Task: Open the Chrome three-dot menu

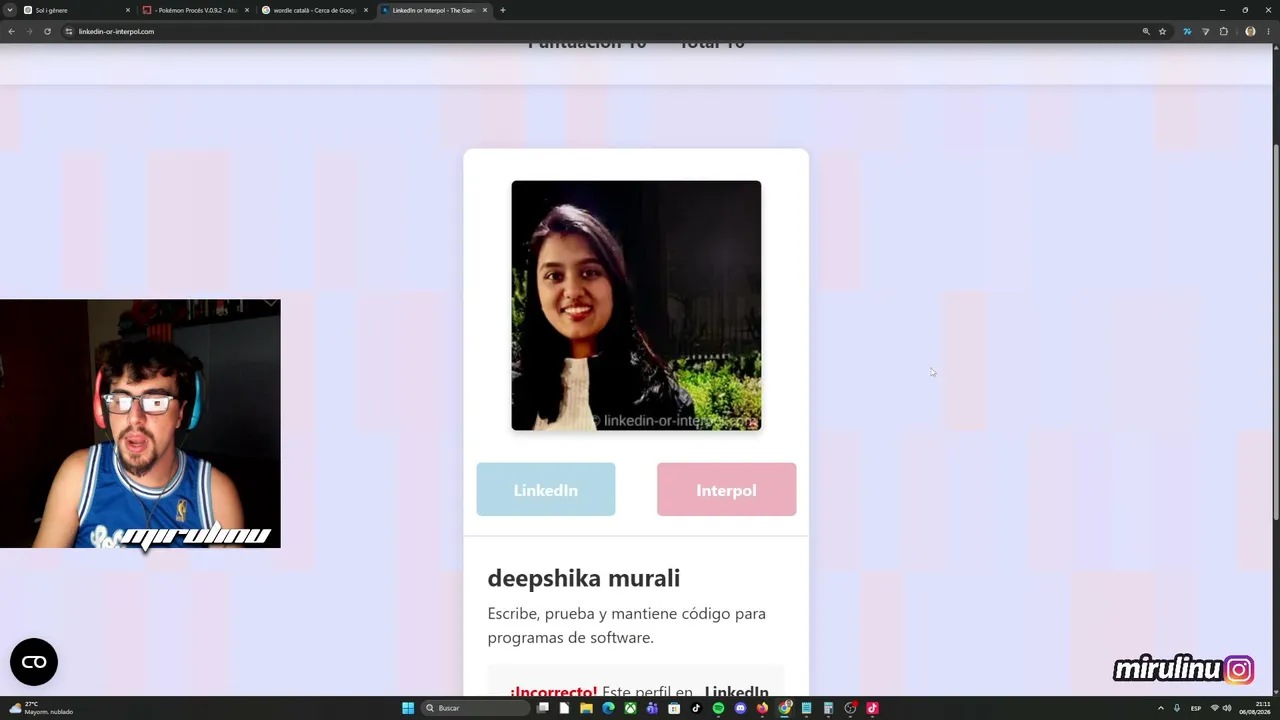Action: point(1268,31)
